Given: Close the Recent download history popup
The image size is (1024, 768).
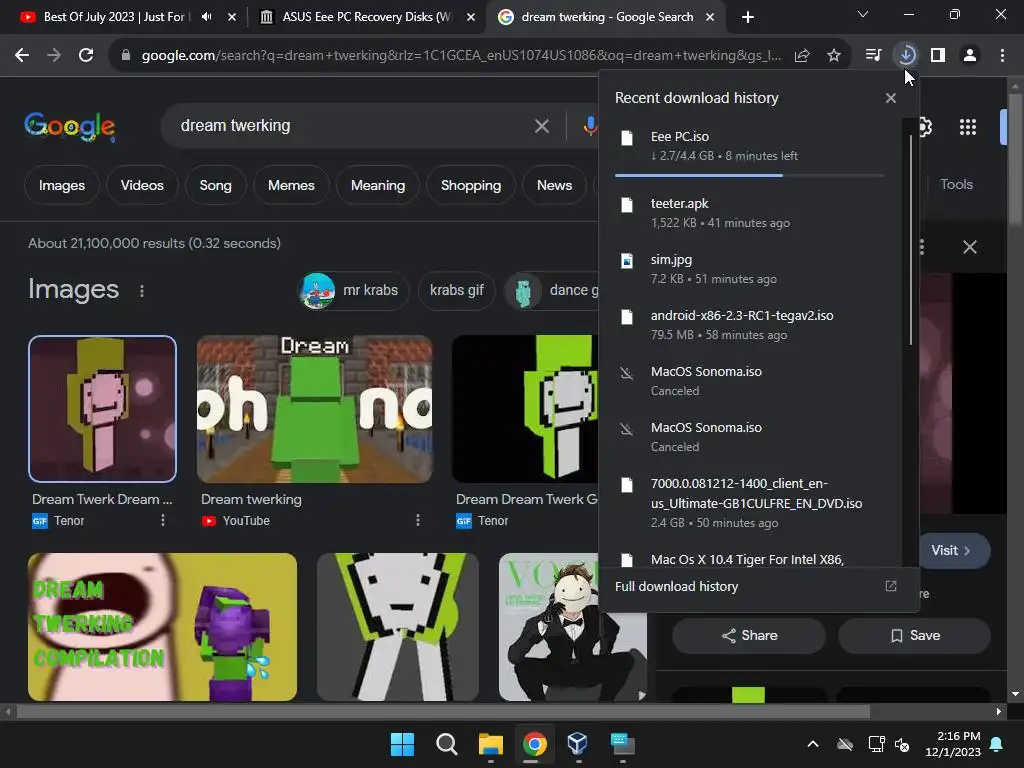Looking at the screenshot, I should pyautogui.click(x=891, y=98).
